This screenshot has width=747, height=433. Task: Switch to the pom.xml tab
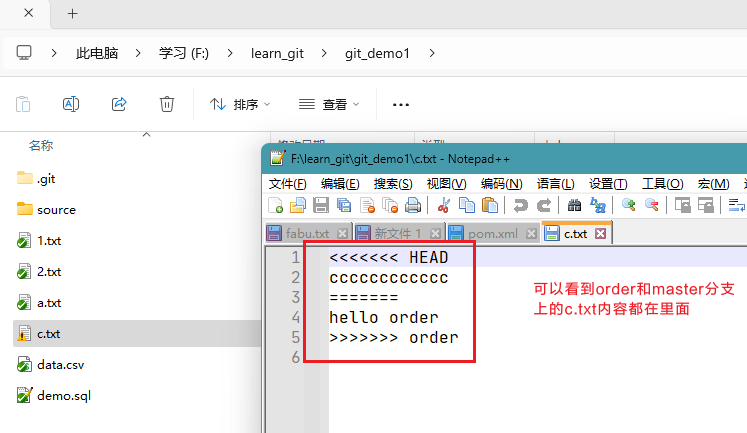493,233
